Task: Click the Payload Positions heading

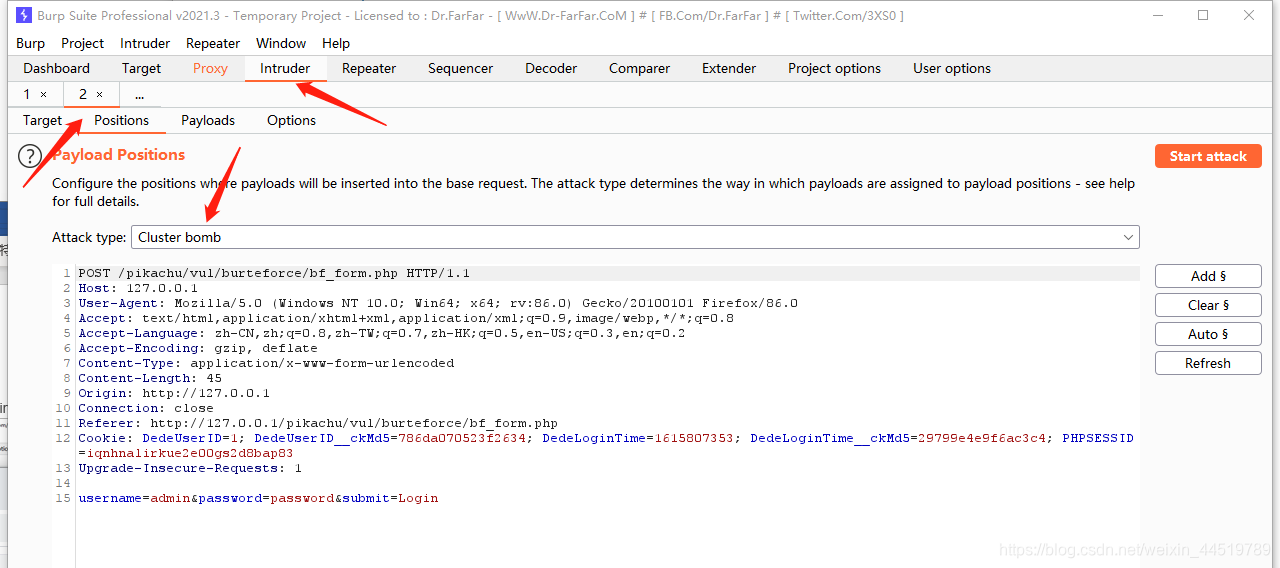Action: (119, 155)
